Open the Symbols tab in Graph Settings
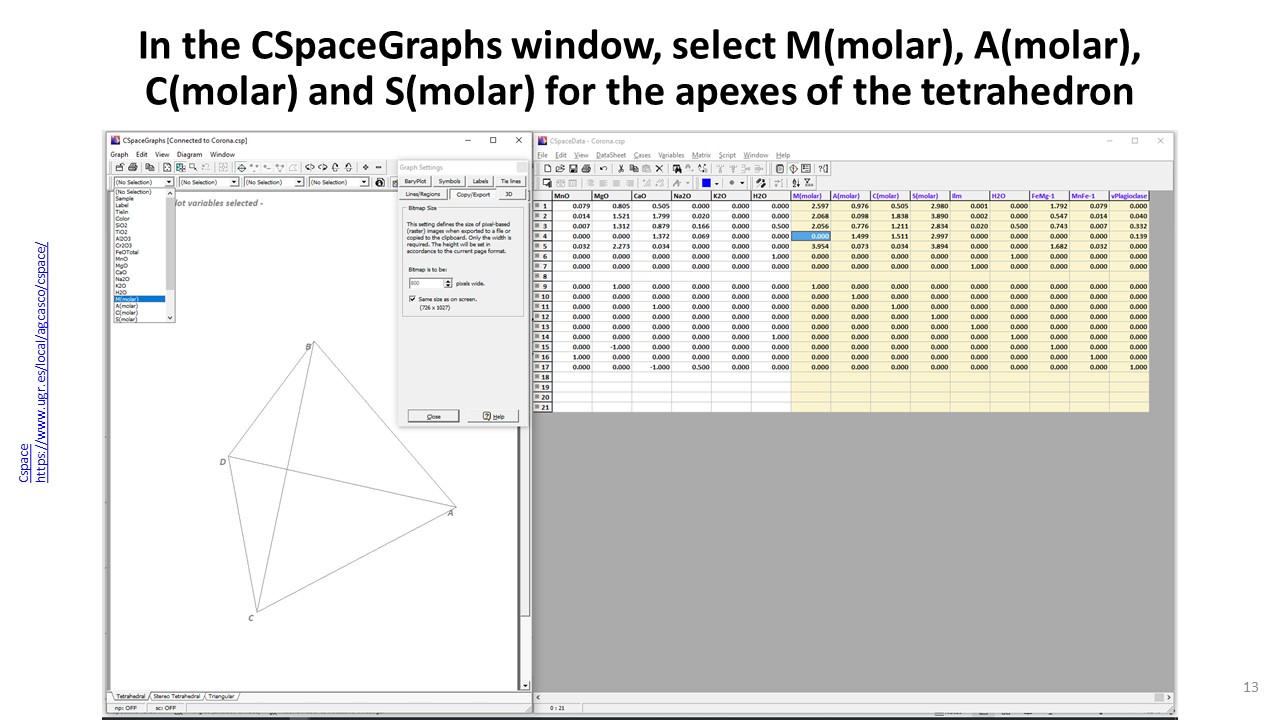The height and width of the screenshot is (720, 1280). [450, 181]
